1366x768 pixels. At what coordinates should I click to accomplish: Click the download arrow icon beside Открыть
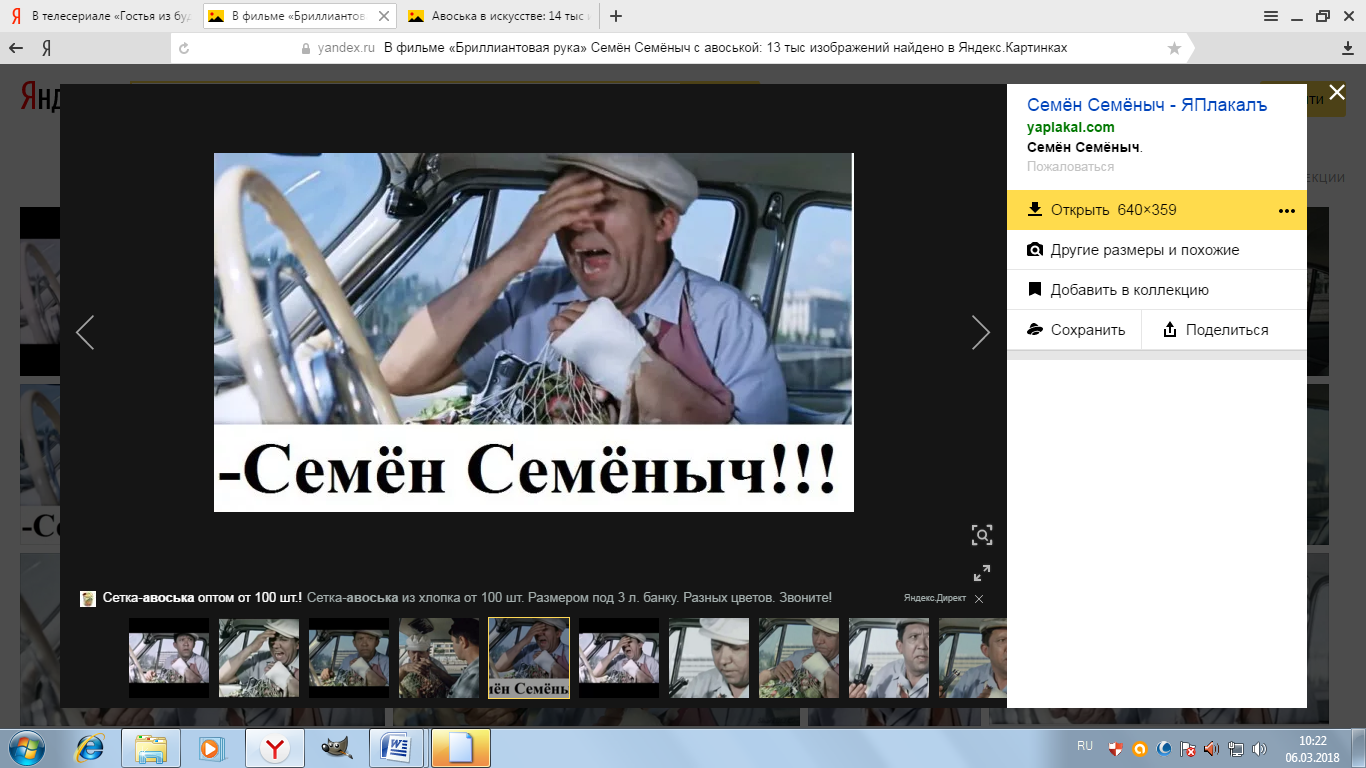tap(1035, 210)
